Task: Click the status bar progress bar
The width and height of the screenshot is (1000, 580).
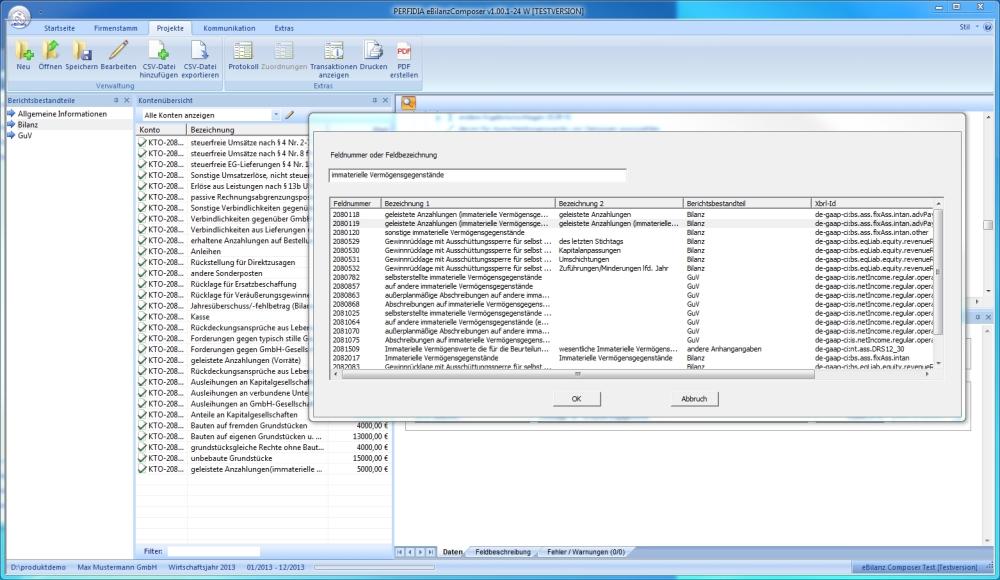Action: point(374,567)
